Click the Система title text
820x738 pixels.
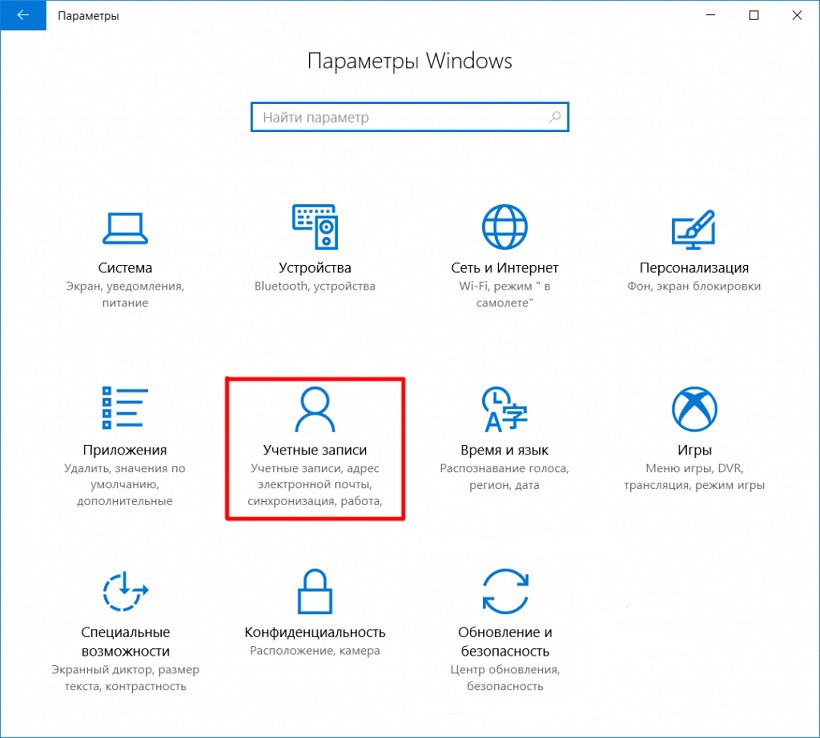tap(125, 268)
